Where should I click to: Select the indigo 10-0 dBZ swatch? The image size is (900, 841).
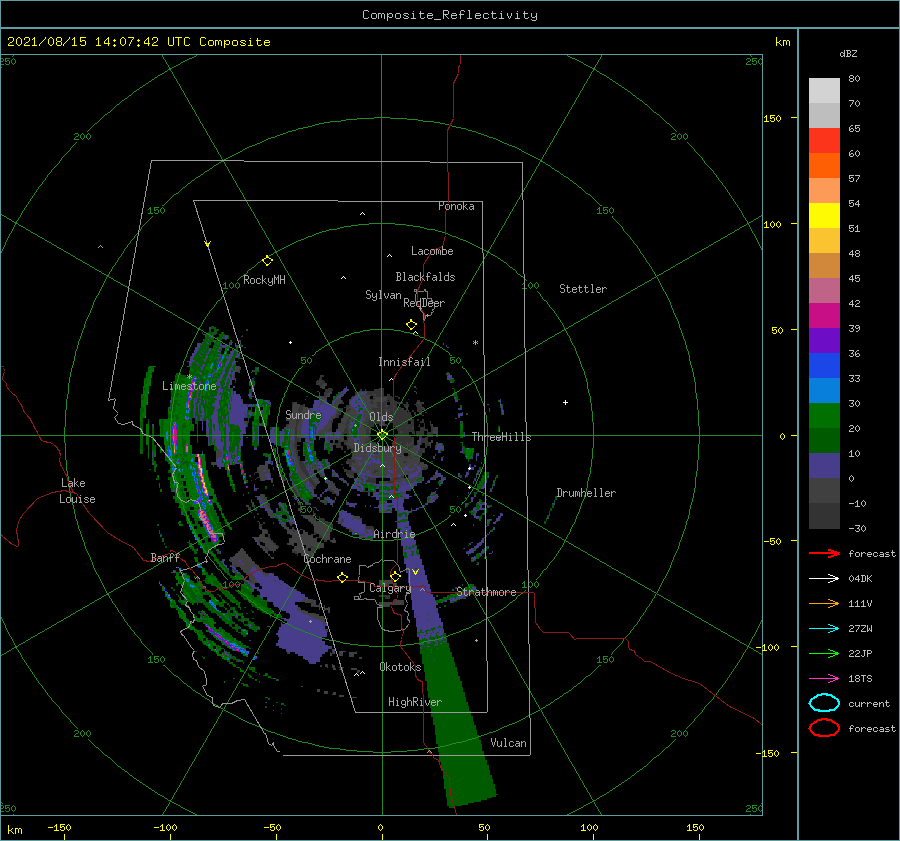coord(824,466)
